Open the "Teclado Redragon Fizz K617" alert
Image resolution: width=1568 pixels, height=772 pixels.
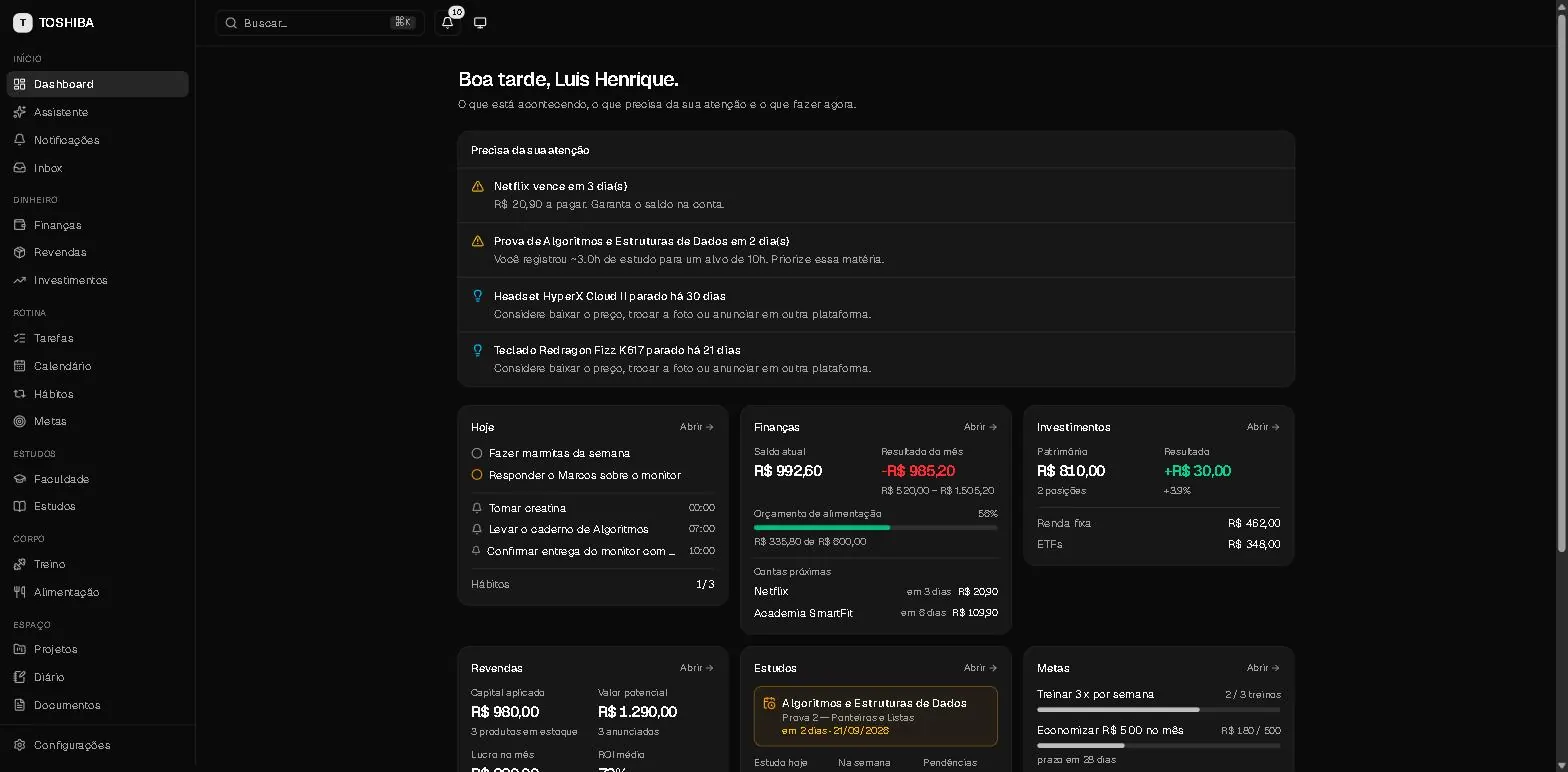(x=876, y=359)
